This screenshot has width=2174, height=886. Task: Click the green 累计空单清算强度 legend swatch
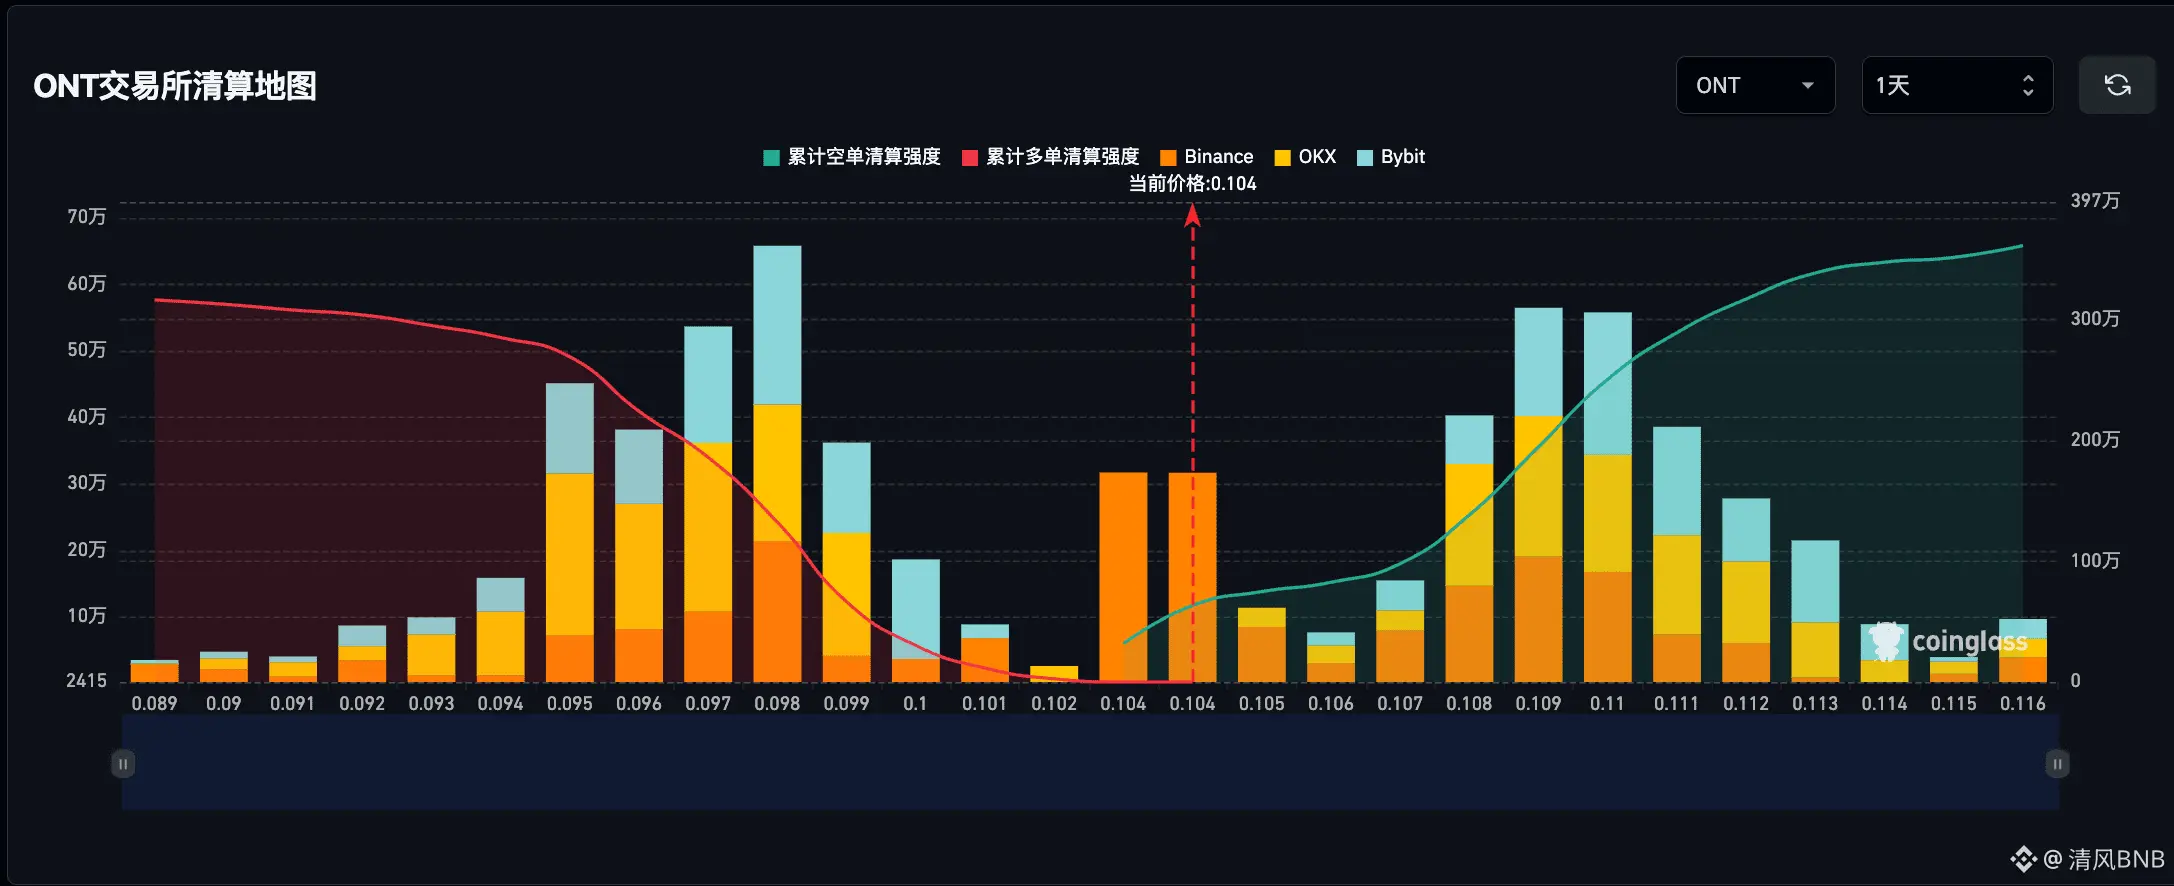[x=771, y=158]
